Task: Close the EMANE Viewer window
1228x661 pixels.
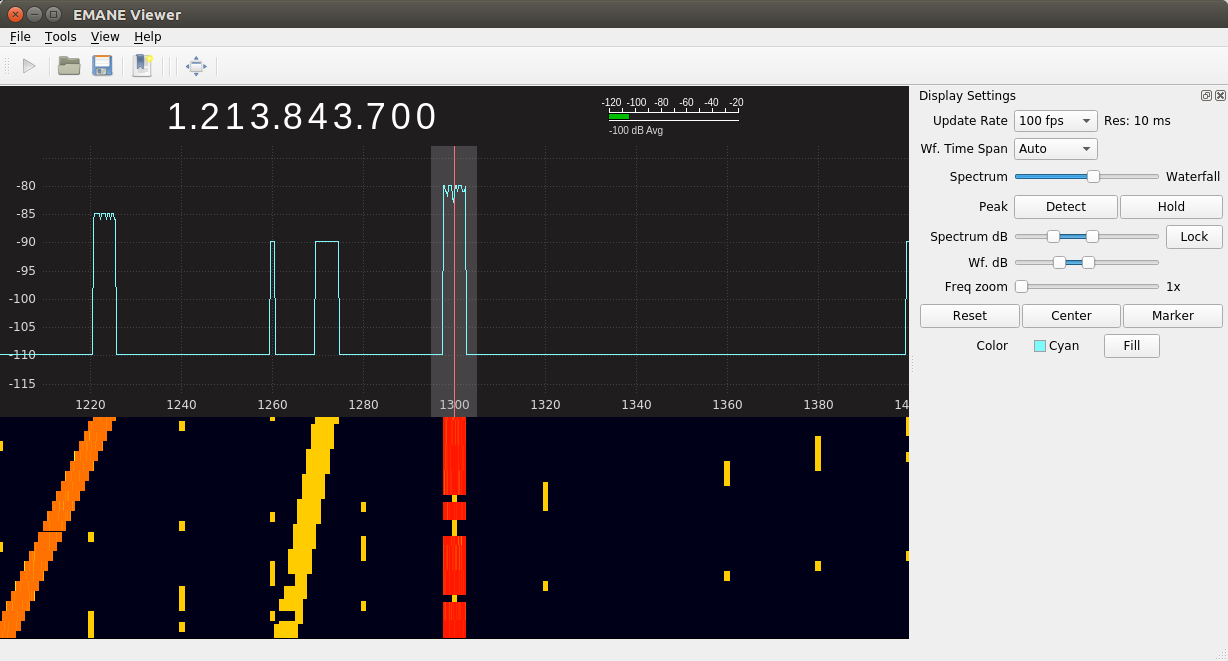Action: [15, 14]
